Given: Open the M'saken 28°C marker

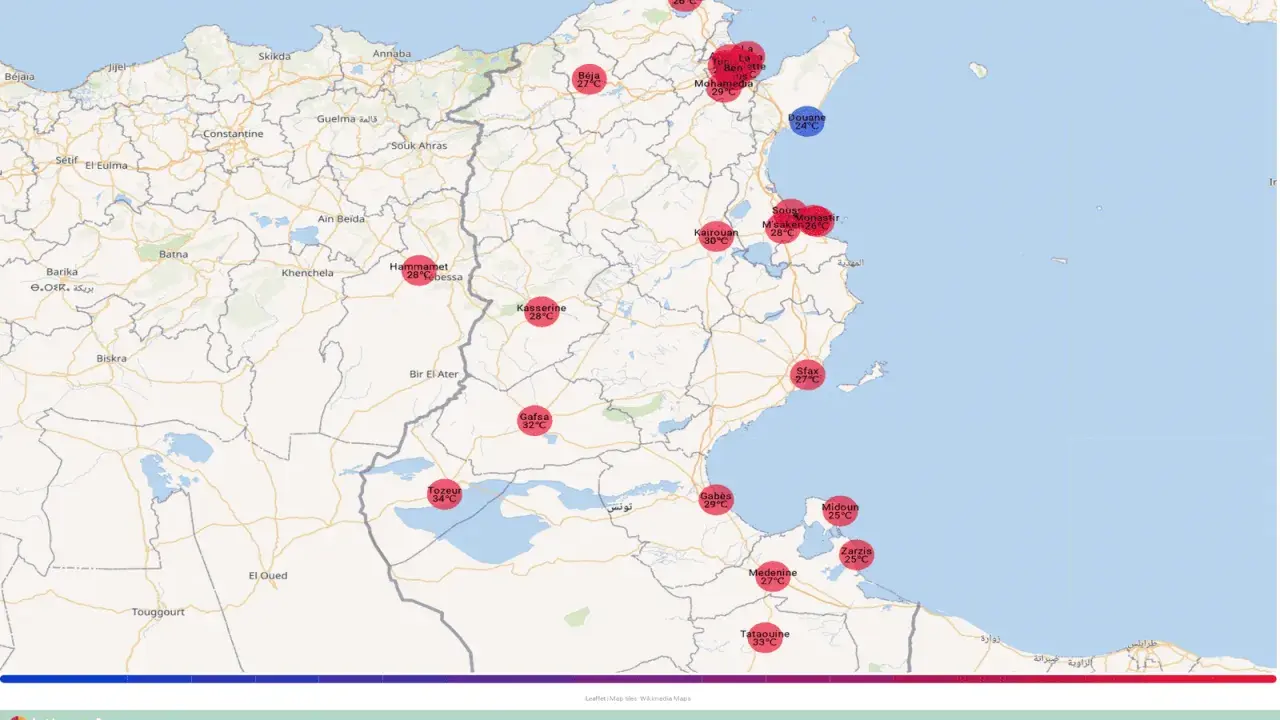Looking at the screenshot, I should pos(782,228).
